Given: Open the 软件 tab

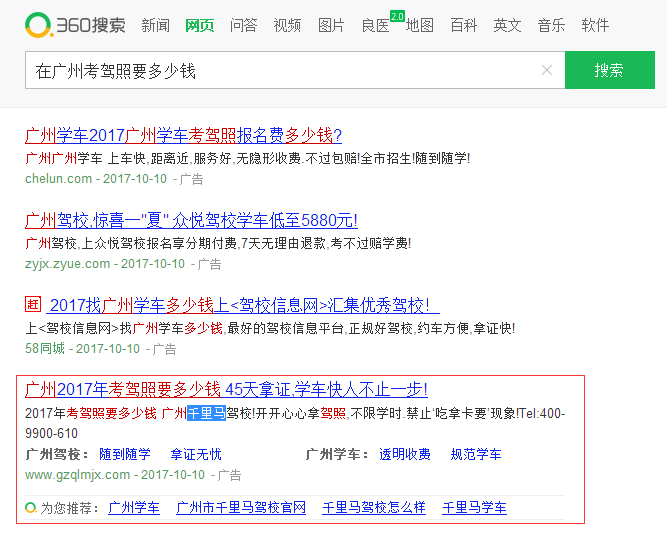Looking at the screenshot, I should 595,25.
